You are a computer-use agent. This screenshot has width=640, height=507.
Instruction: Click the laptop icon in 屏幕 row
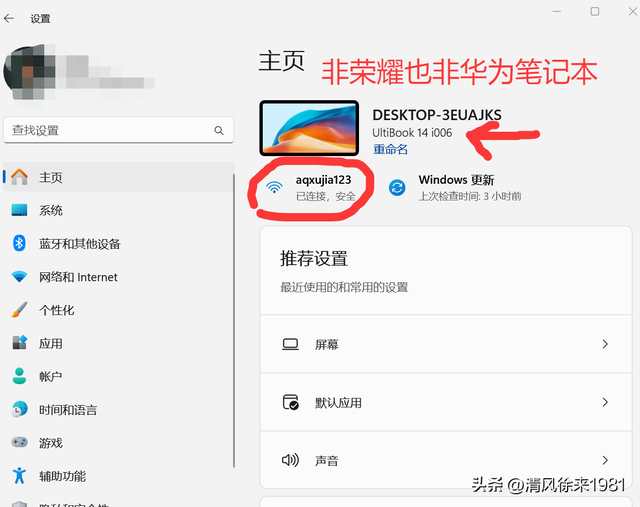(290, 344)
